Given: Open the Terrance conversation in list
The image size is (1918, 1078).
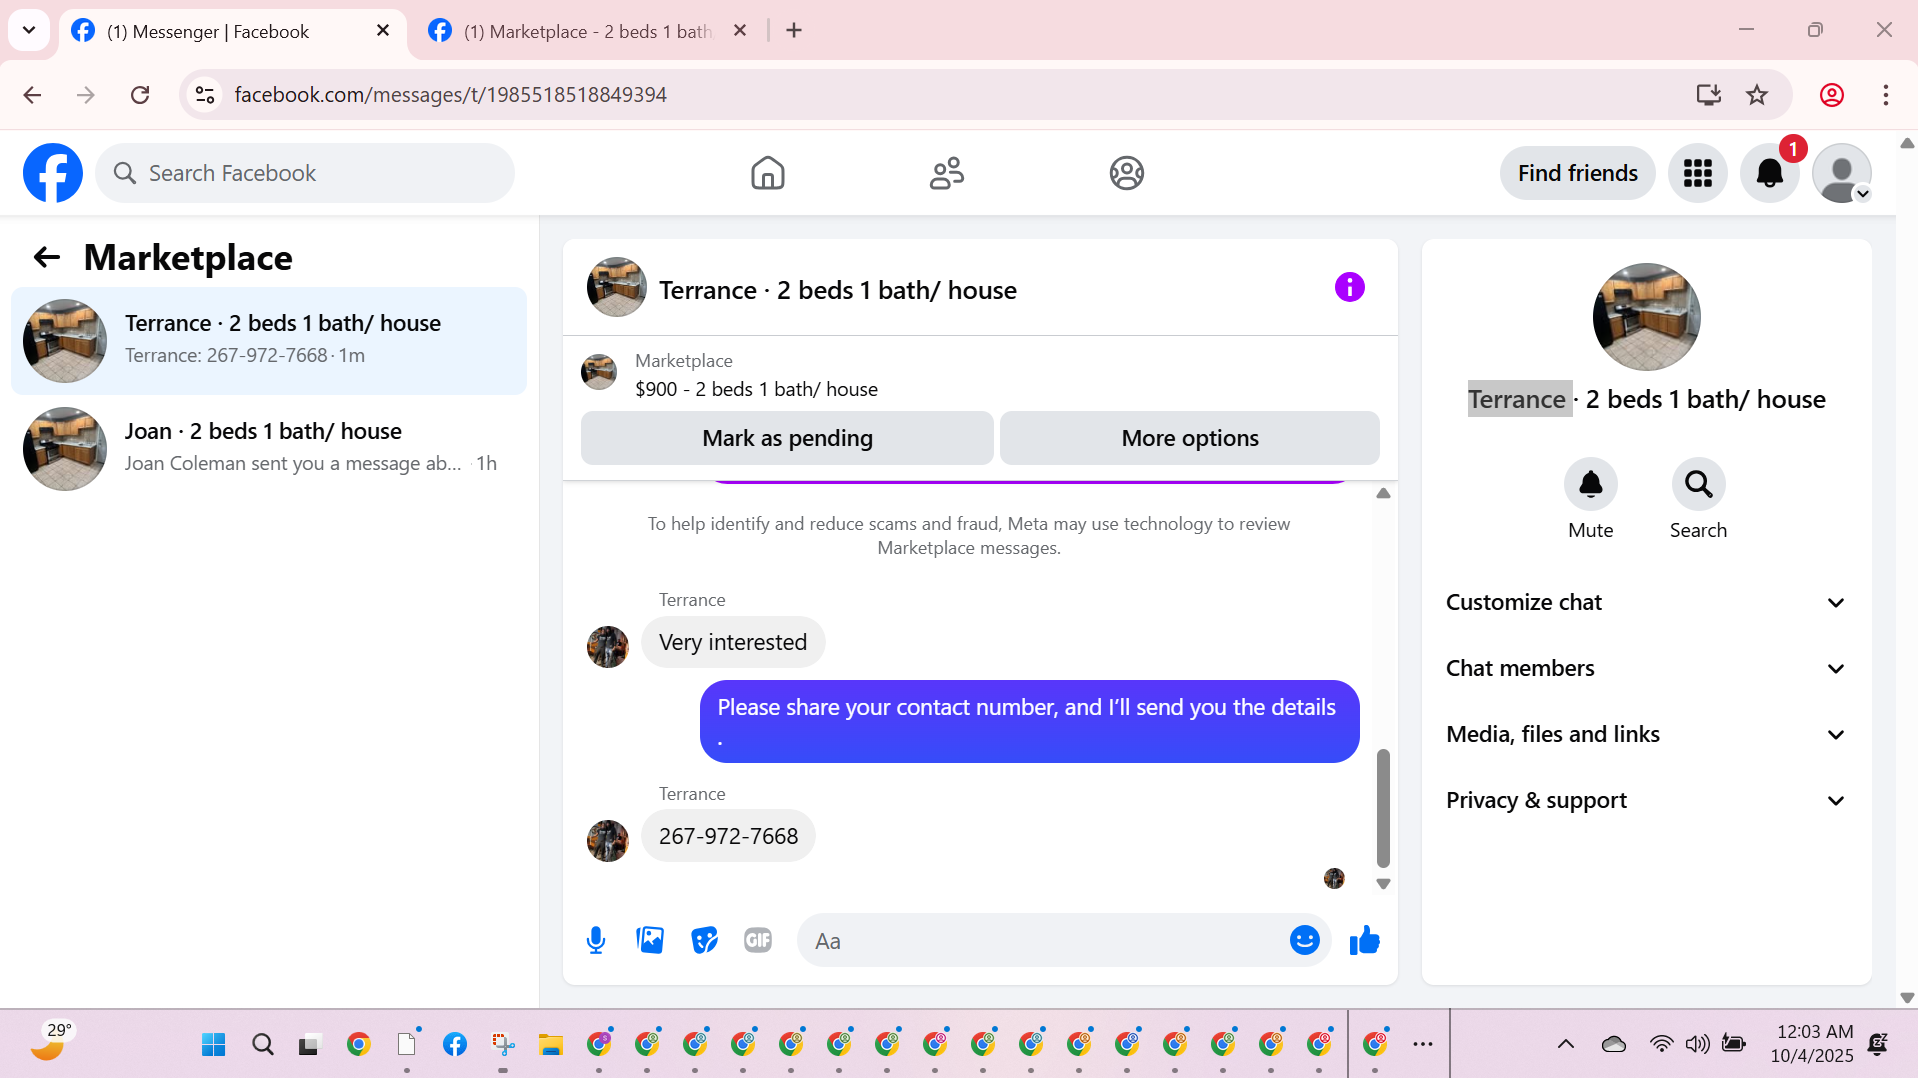Looking at the screenshot, I should pos(269,341).
